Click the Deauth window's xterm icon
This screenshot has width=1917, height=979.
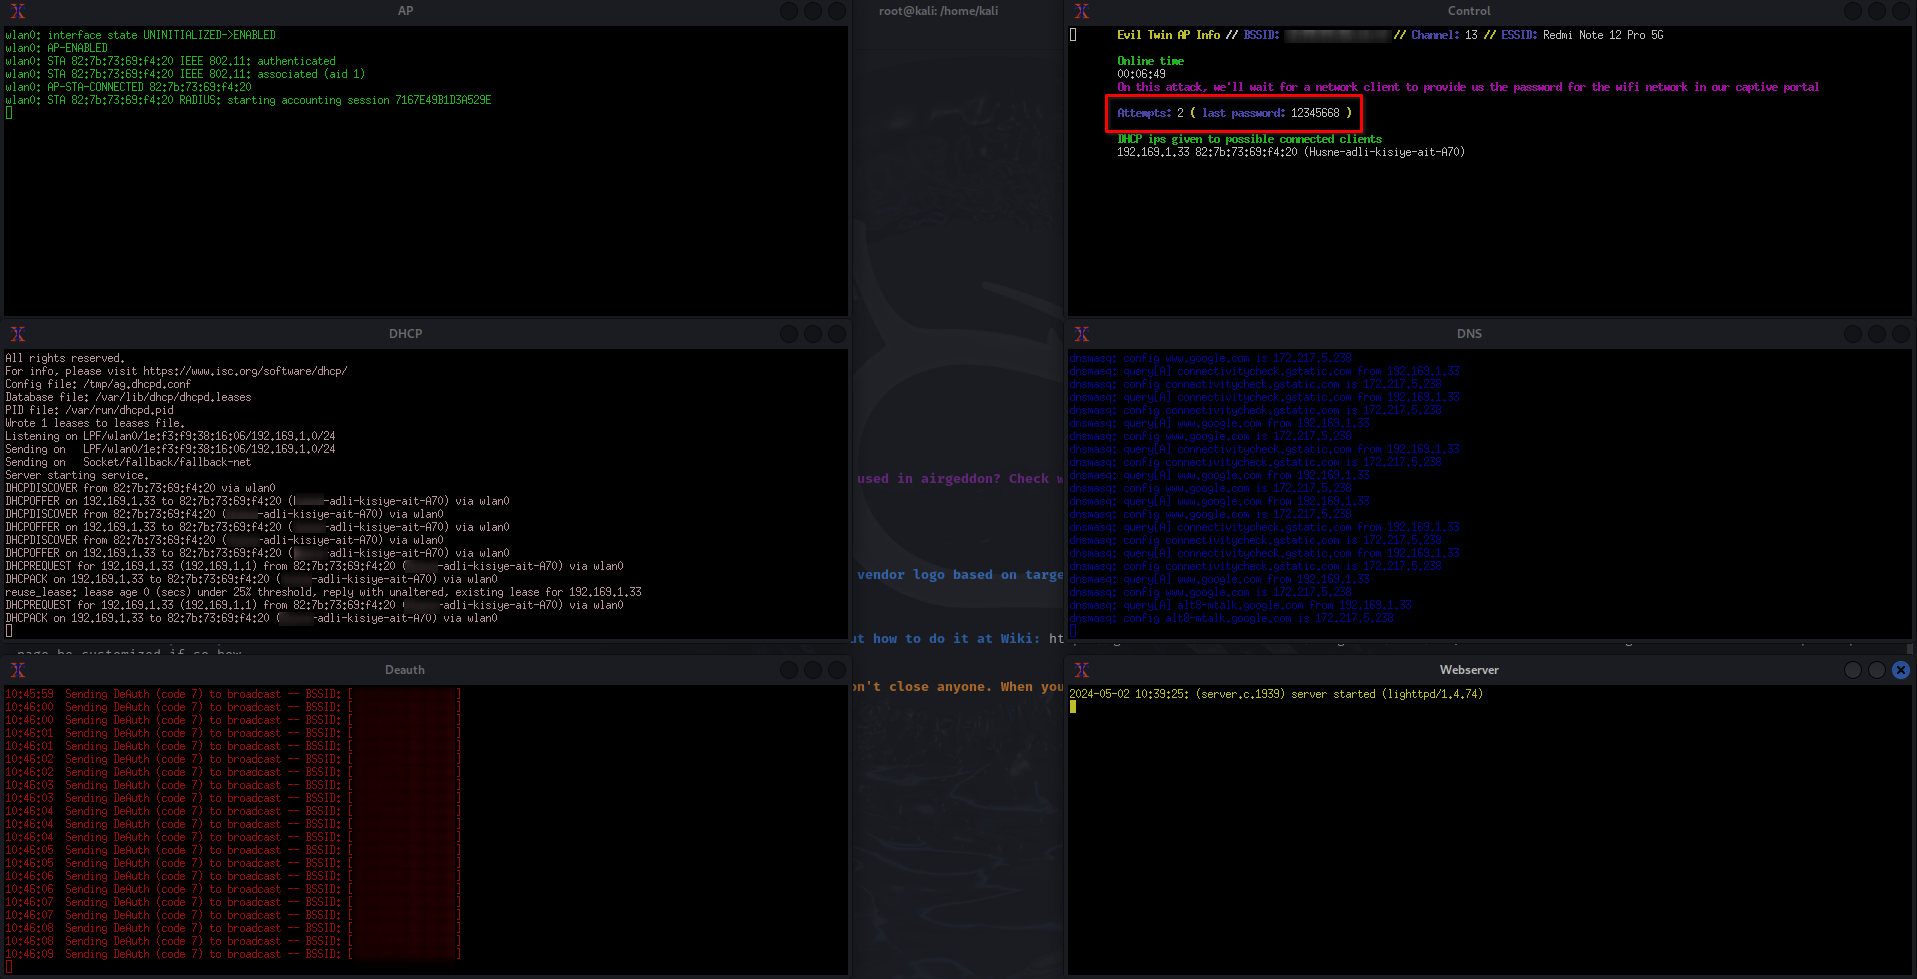click(17, 670)
